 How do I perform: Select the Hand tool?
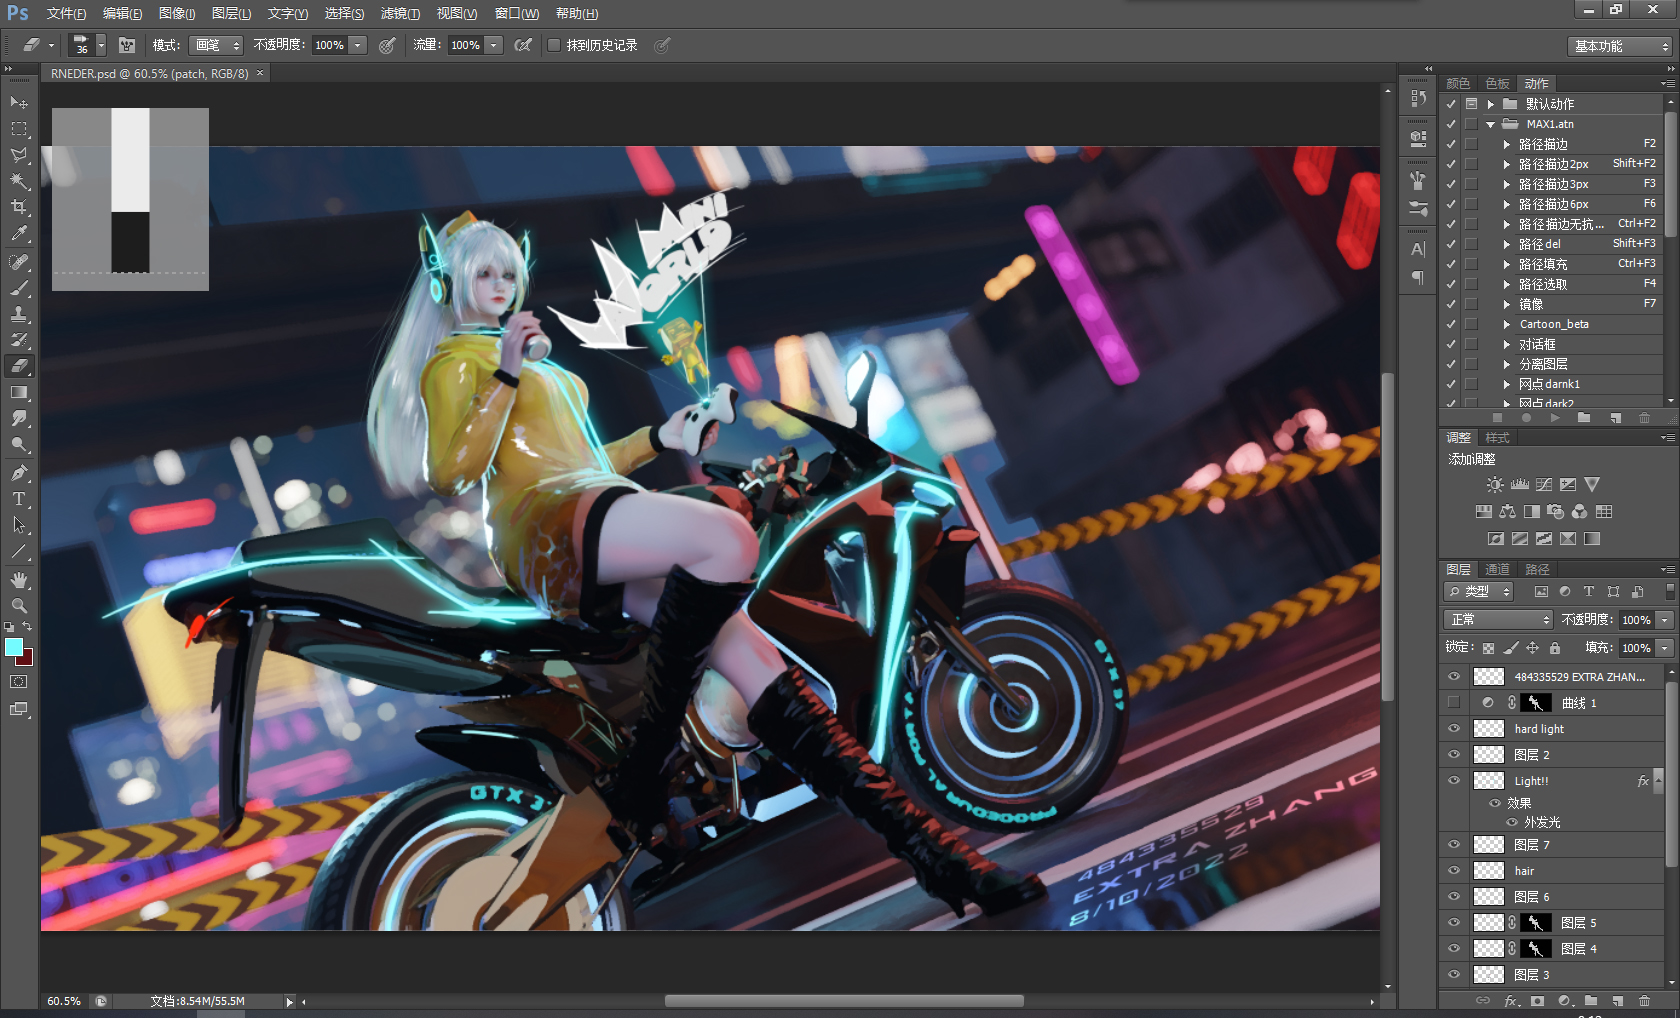[19, 580]
